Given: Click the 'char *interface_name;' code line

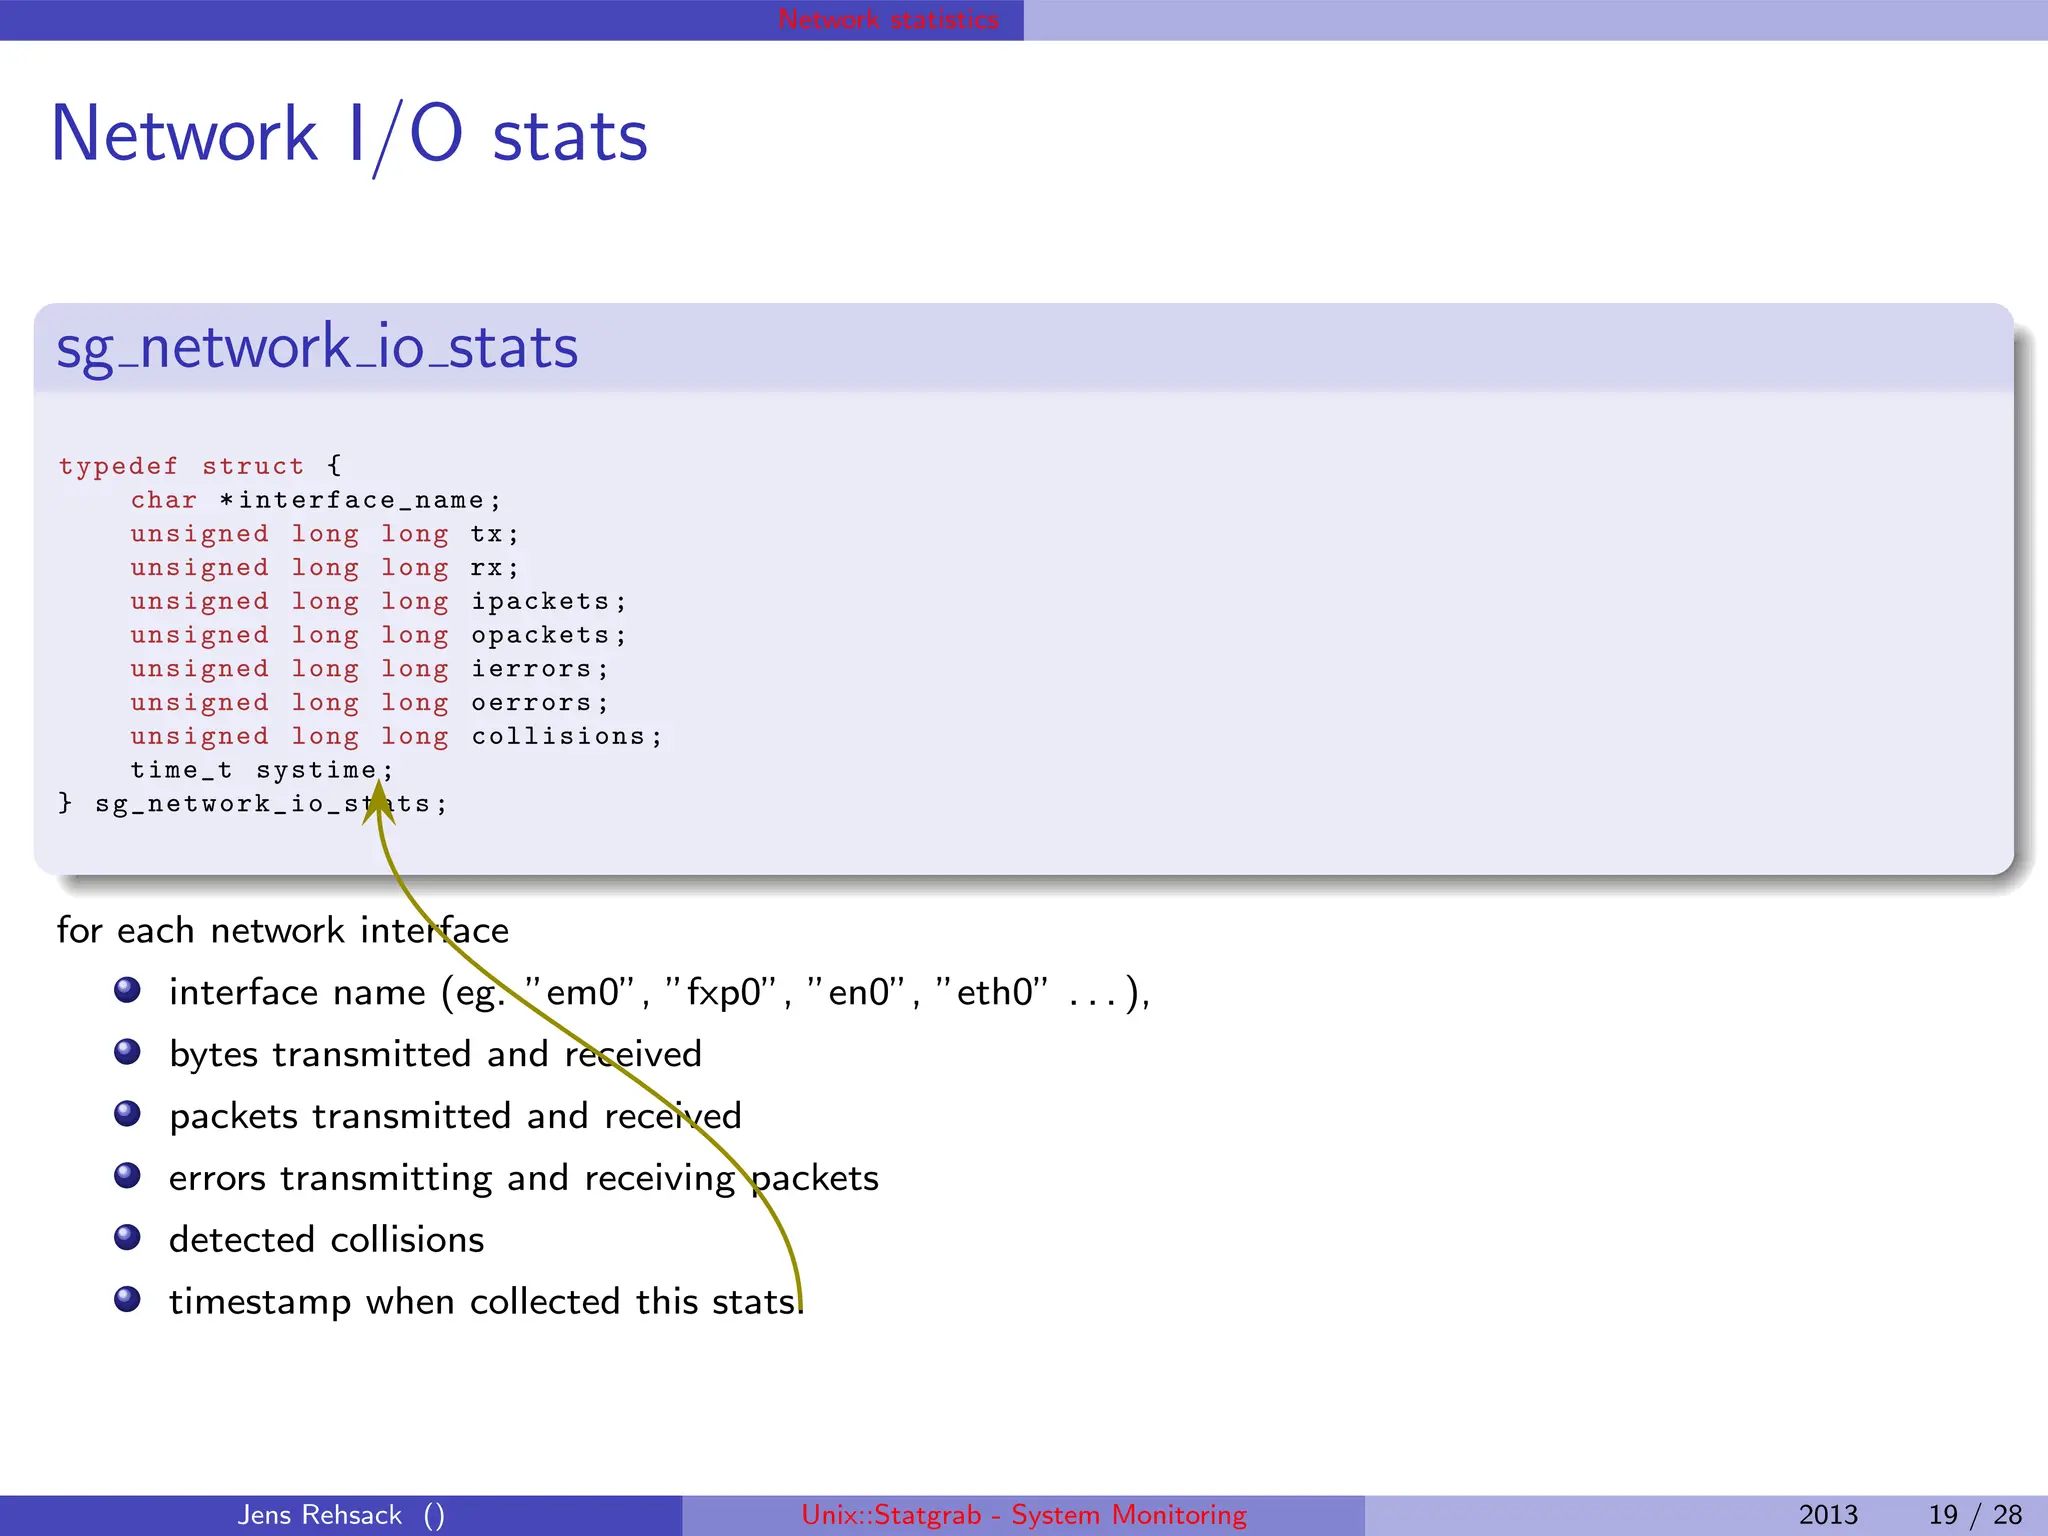Looking at the screenshot, I should (316, 500).
